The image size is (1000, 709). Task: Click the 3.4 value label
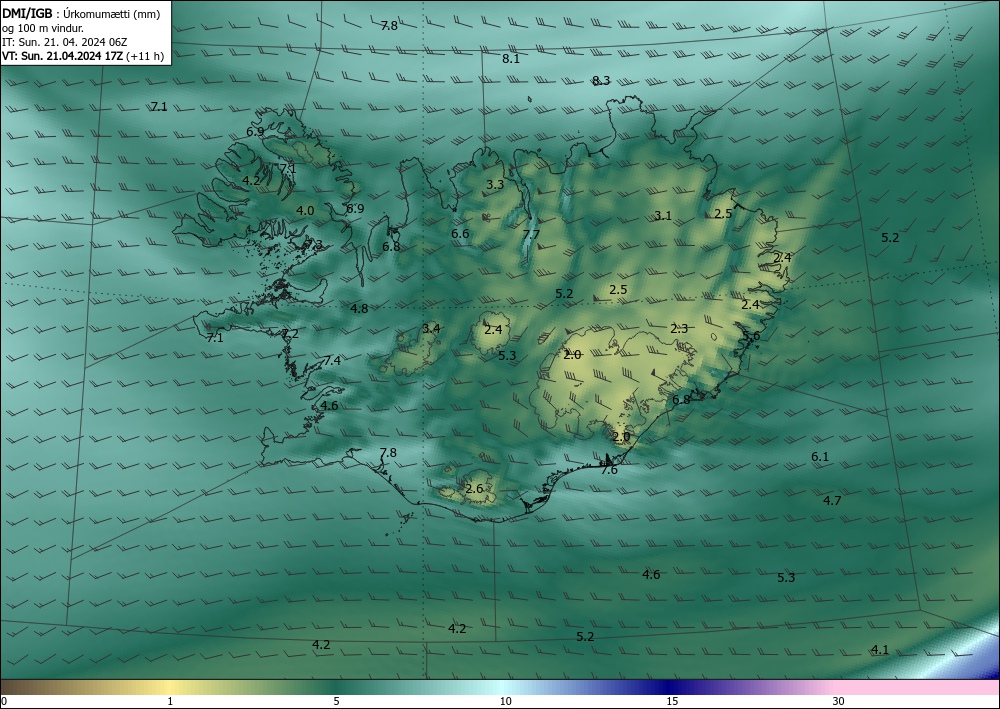[x=431, y=328]
